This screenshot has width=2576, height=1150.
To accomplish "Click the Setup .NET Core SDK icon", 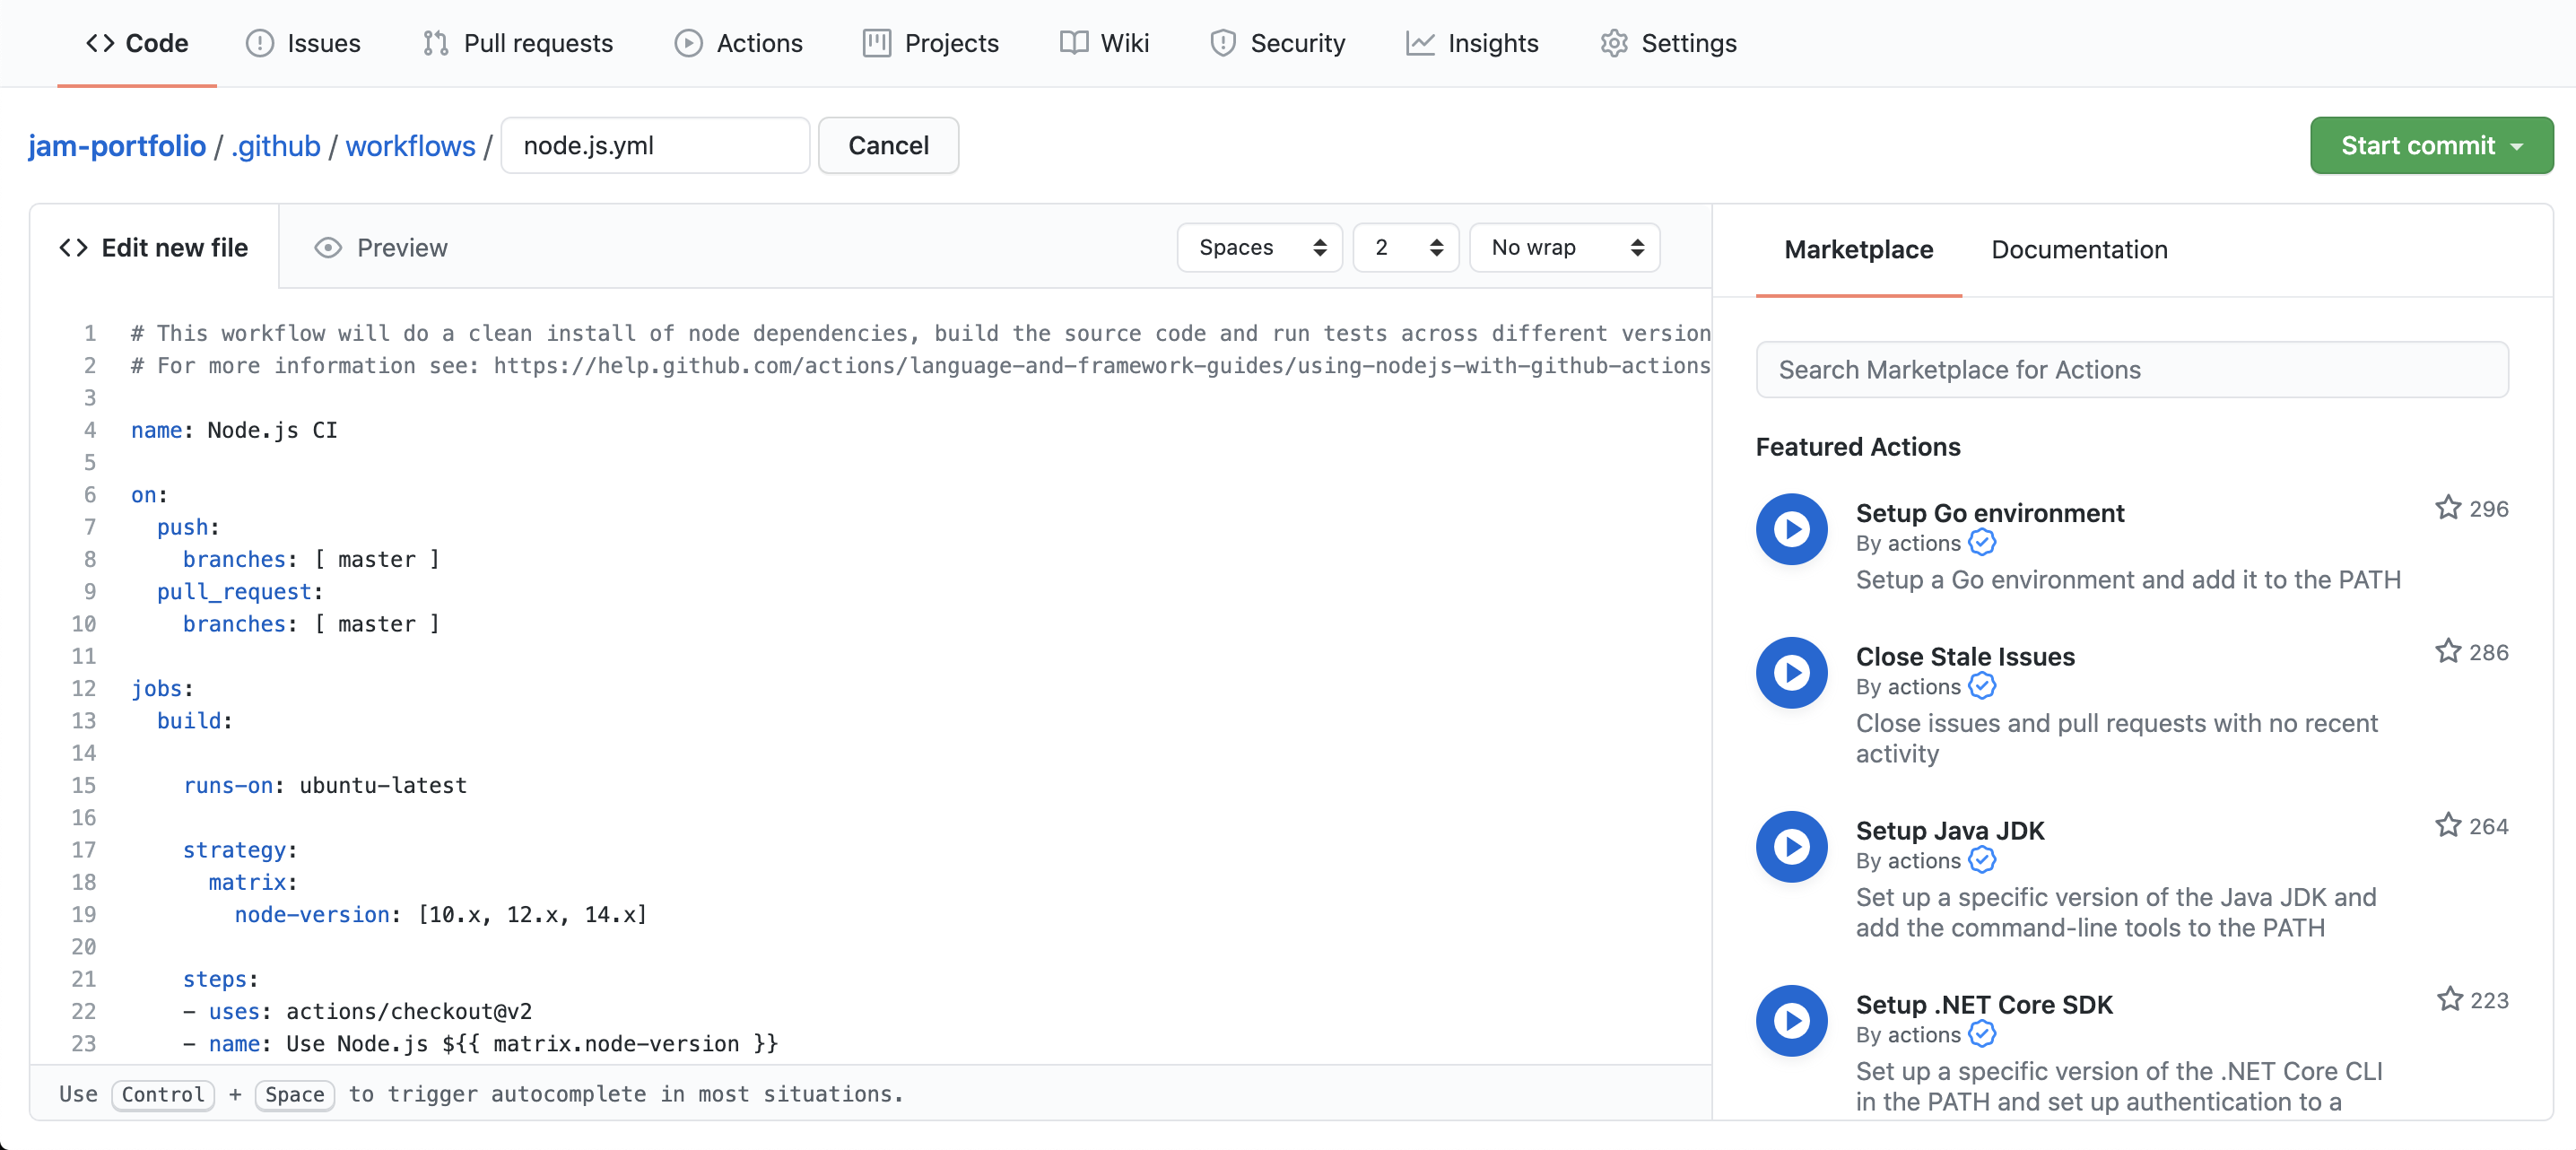I will 1791,1021.
